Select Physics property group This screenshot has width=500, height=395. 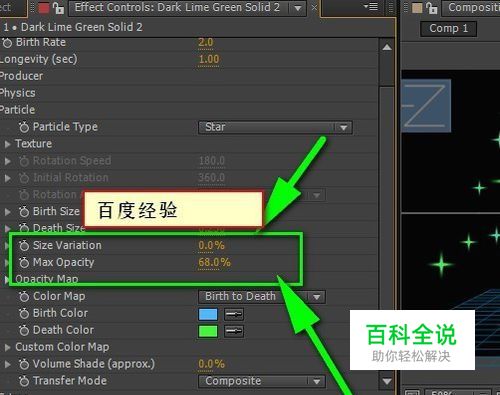click(18, 93)
